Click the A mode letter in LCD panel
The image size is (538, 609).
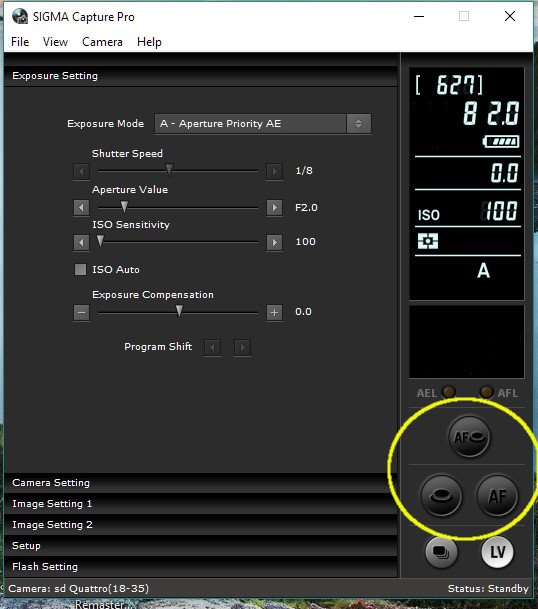point(483,271)
